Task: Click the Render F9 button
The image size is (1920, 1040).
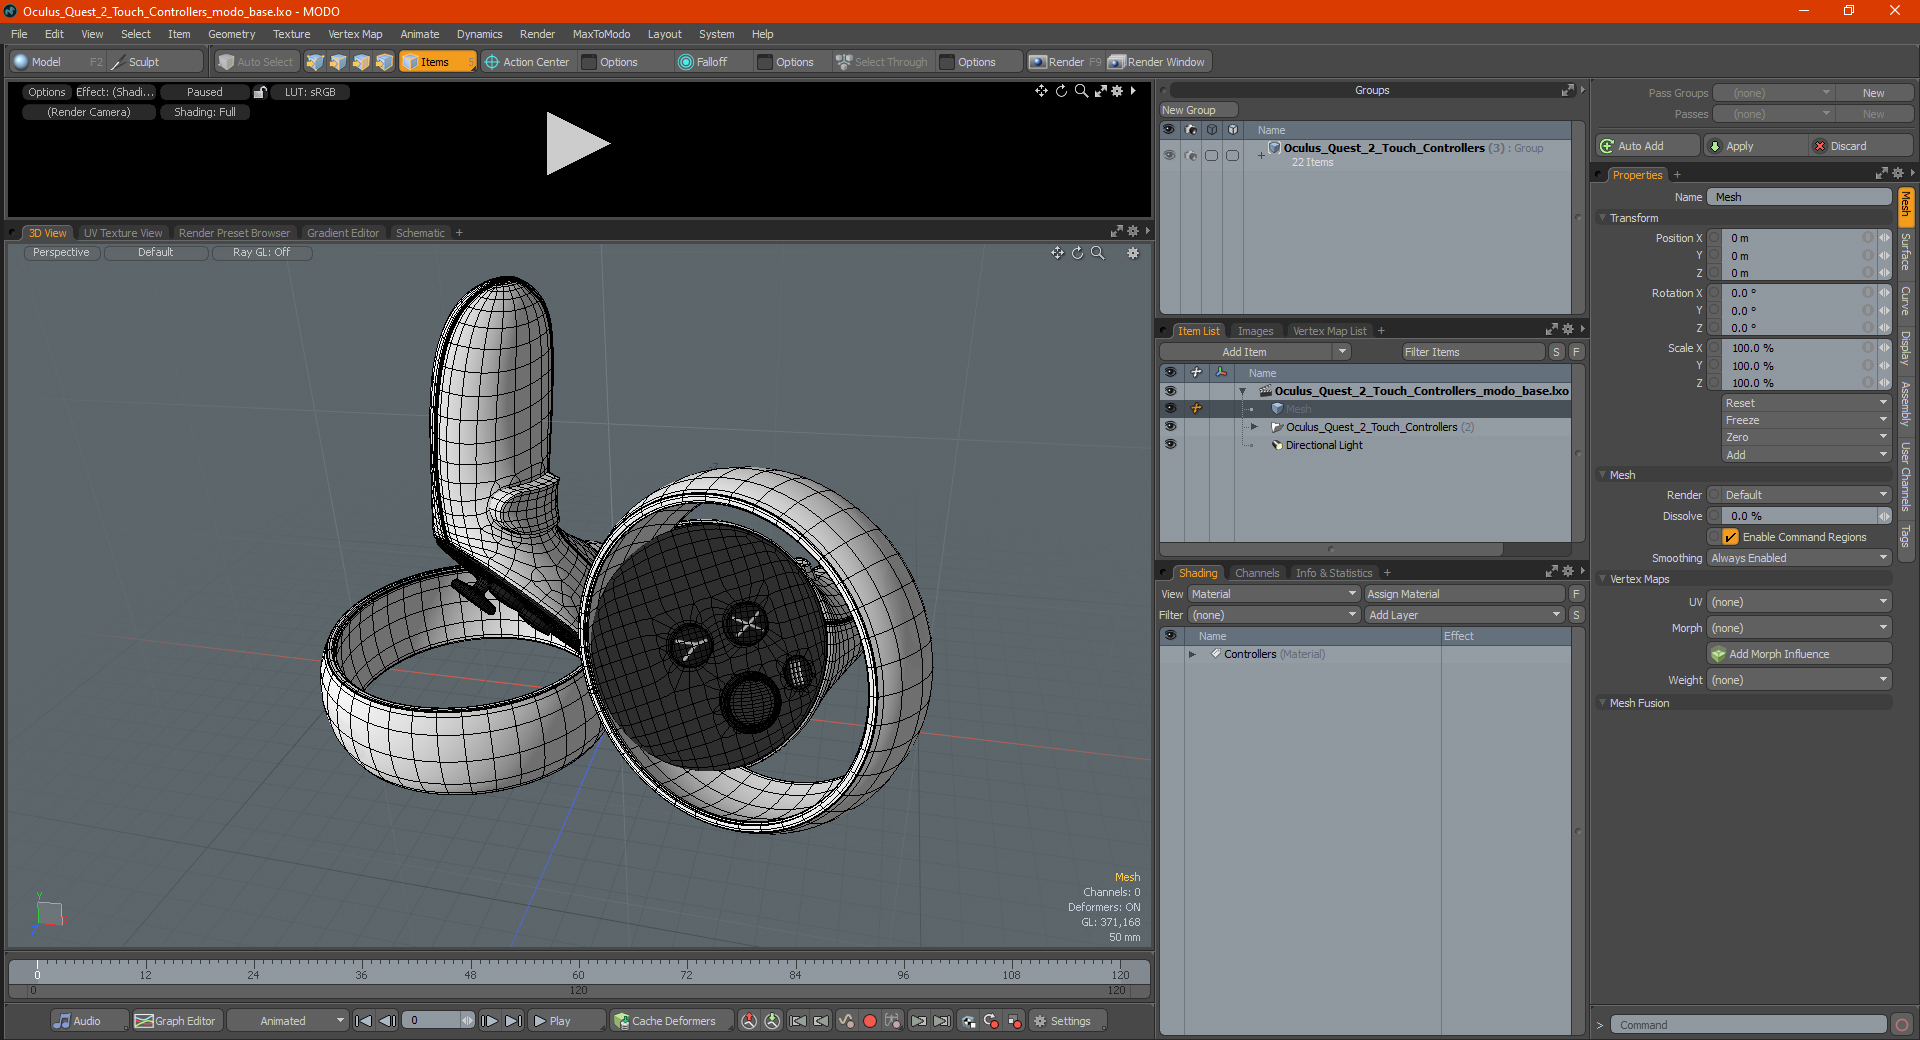Action: click(x=1065, y=62)
